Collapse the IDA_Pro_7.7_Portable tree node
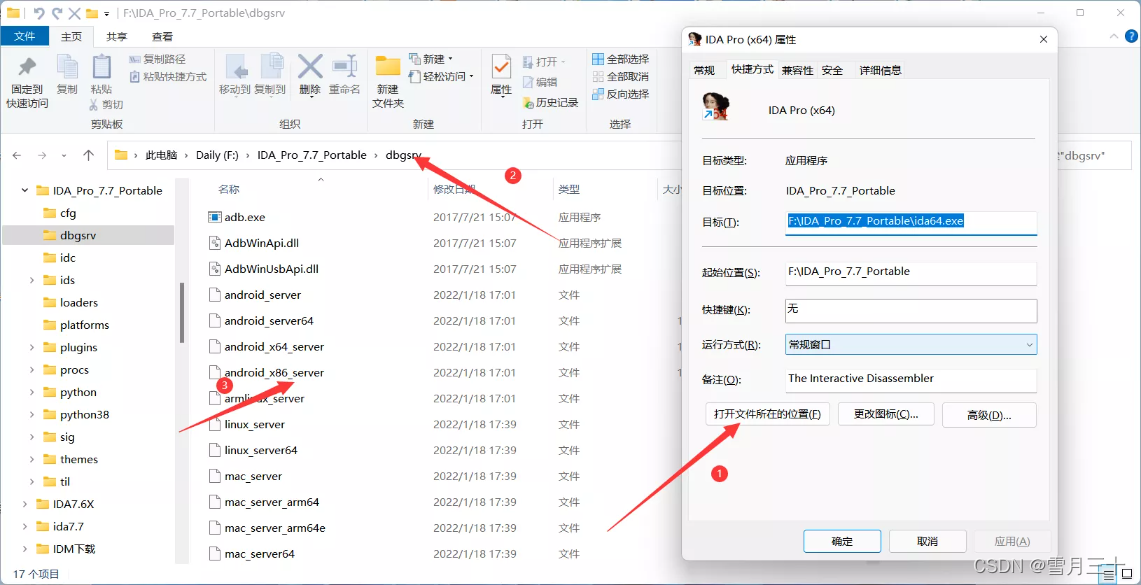 coord(25,191)
